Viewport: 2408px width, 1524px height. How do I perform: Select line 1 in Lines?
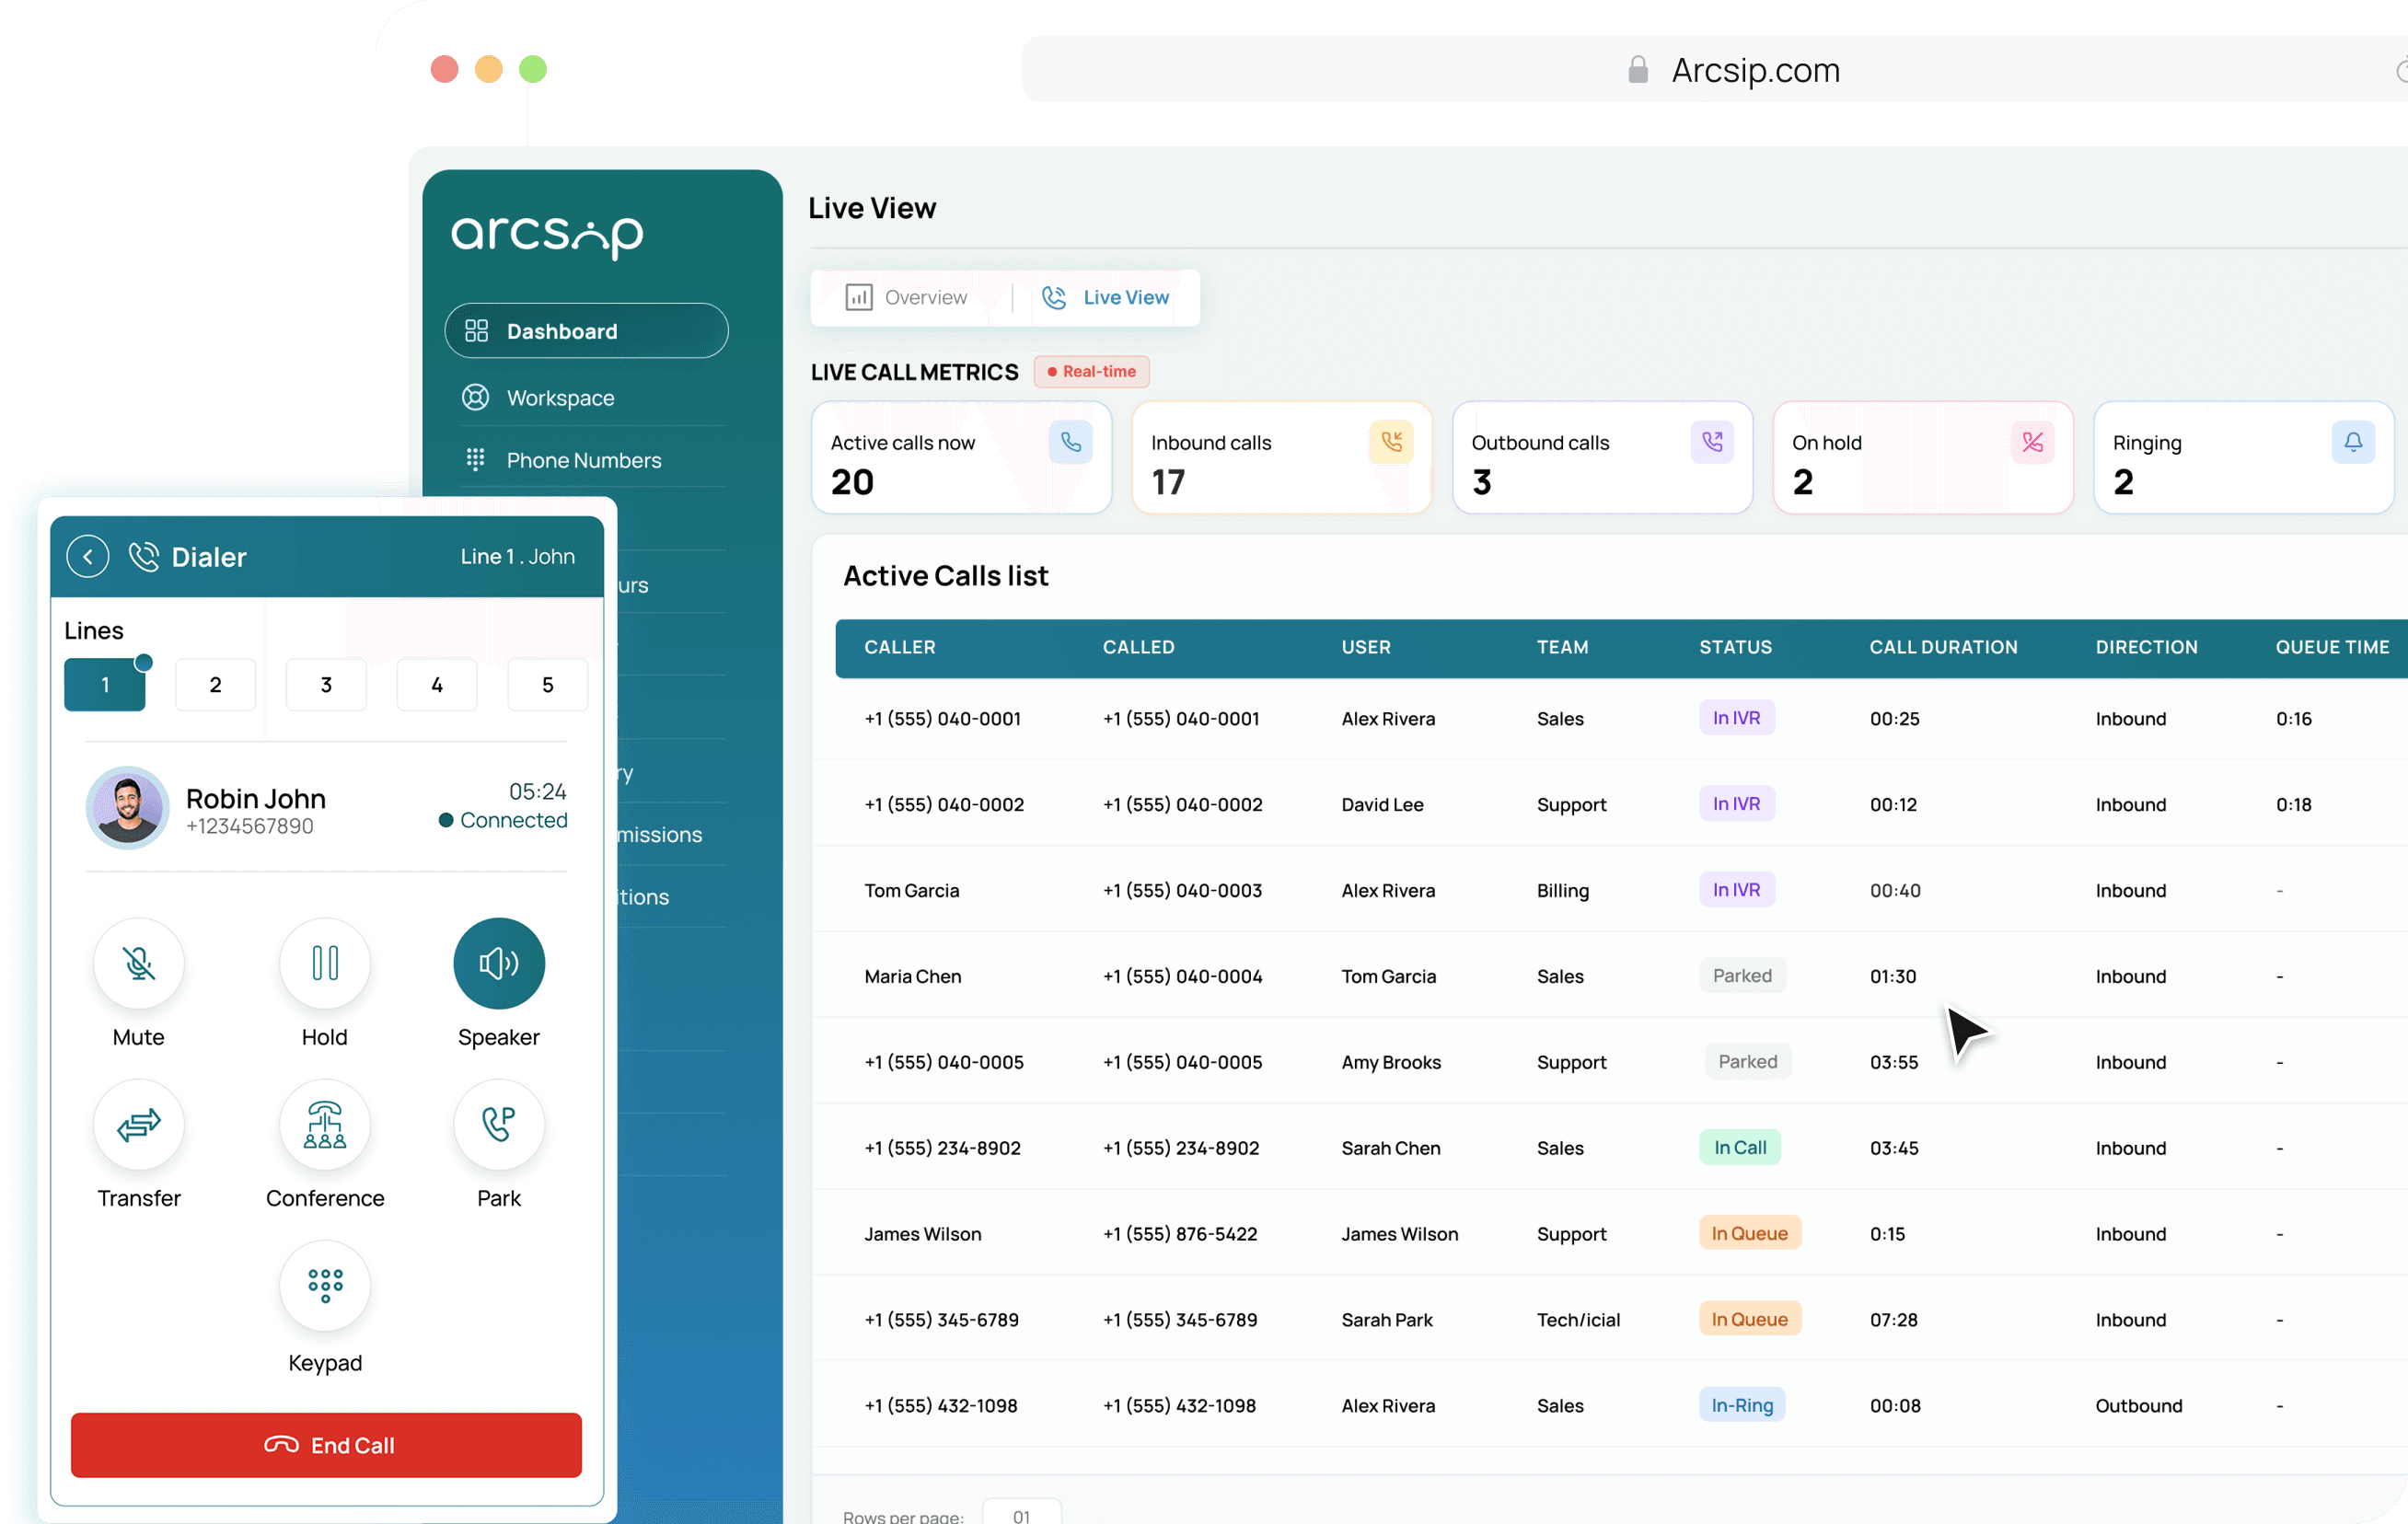pos(105,684)
